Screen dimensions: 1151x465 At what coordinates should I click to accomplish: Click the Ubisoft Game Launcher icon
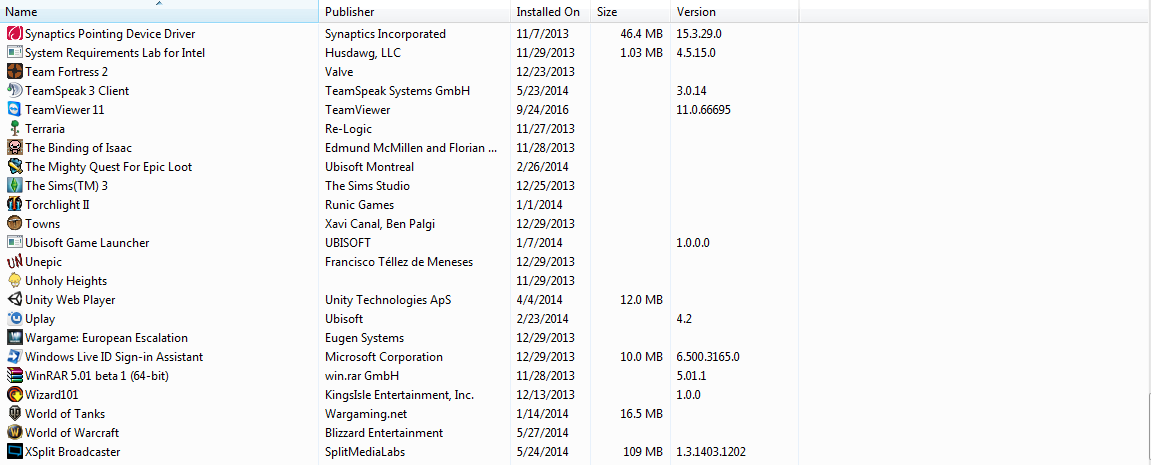(14, 242)
